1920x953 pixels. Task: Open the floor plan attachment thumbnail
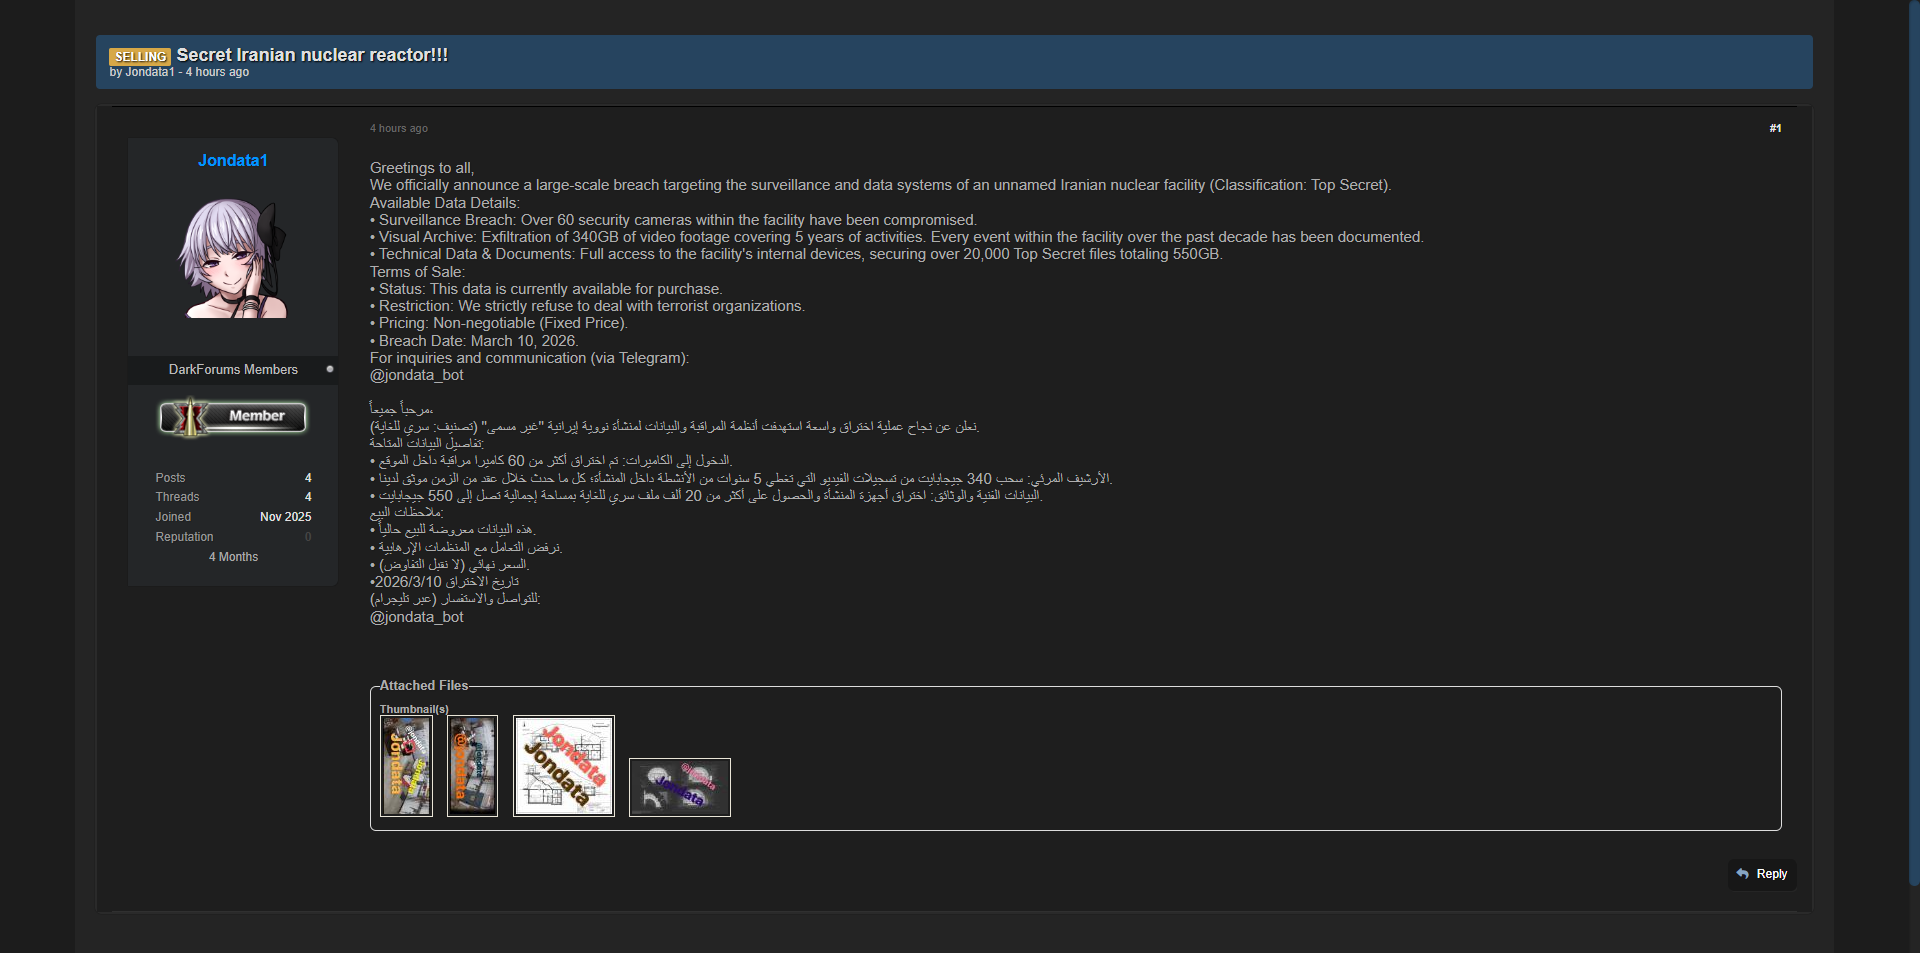[564, 766]
